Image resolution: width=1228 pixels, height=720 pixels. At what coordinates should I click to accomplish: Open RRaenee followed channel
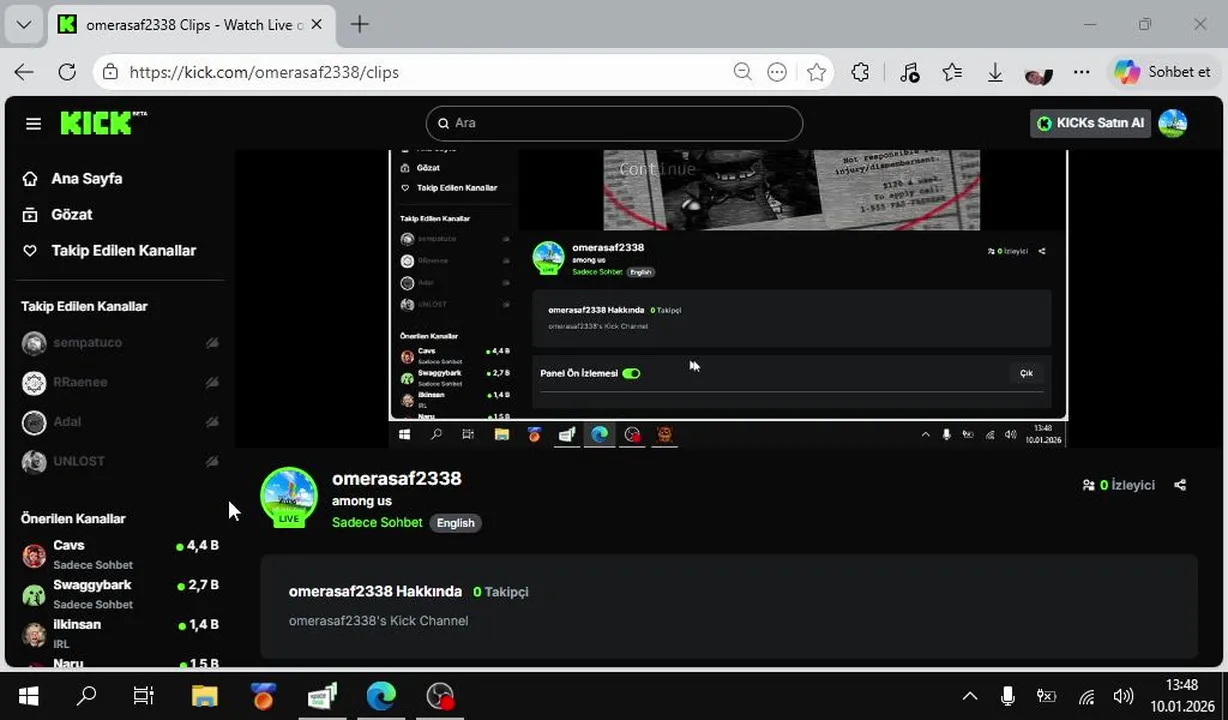coord(120,382)
